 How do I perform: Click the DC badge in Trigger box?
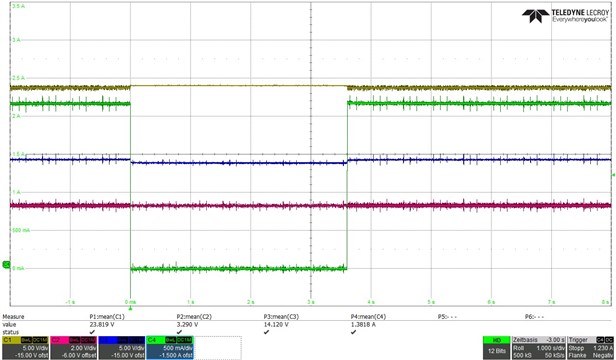pyautogui.click(x=609, y=340)
